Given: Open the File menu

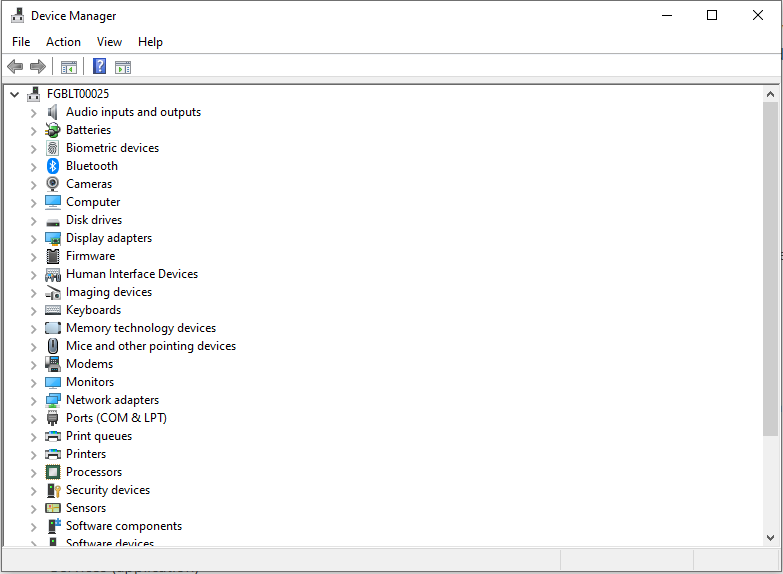Looking at the screenshot, I should point(21,42).
